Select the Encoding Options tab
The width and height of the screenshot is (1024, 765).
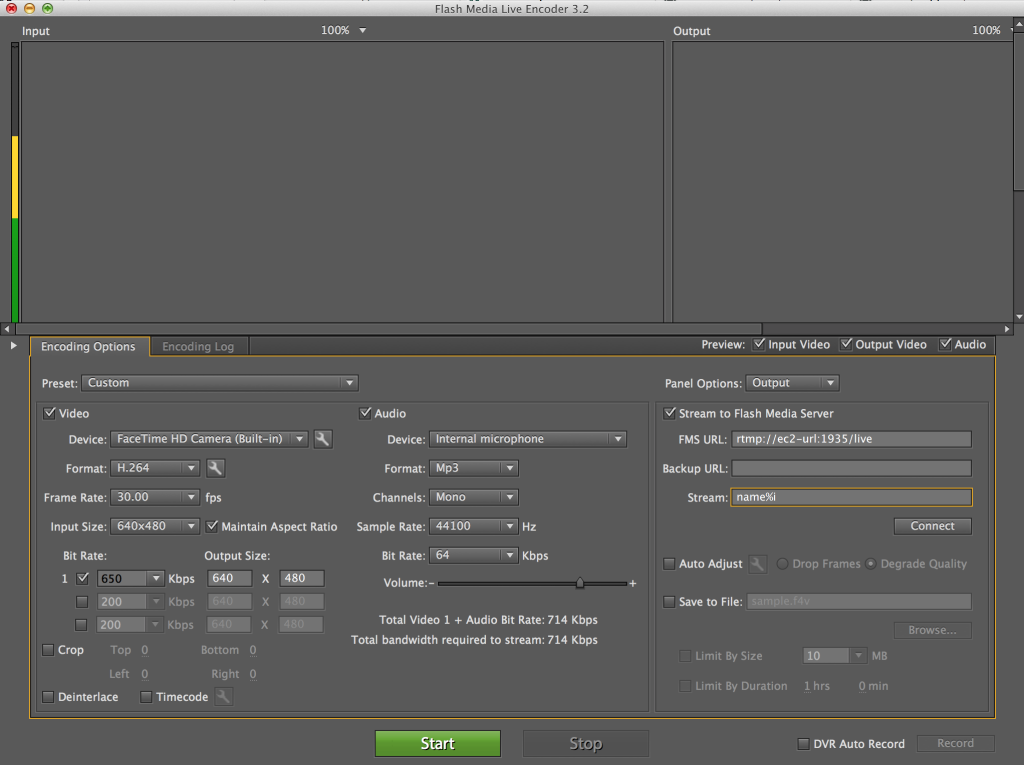click(89, 346)
